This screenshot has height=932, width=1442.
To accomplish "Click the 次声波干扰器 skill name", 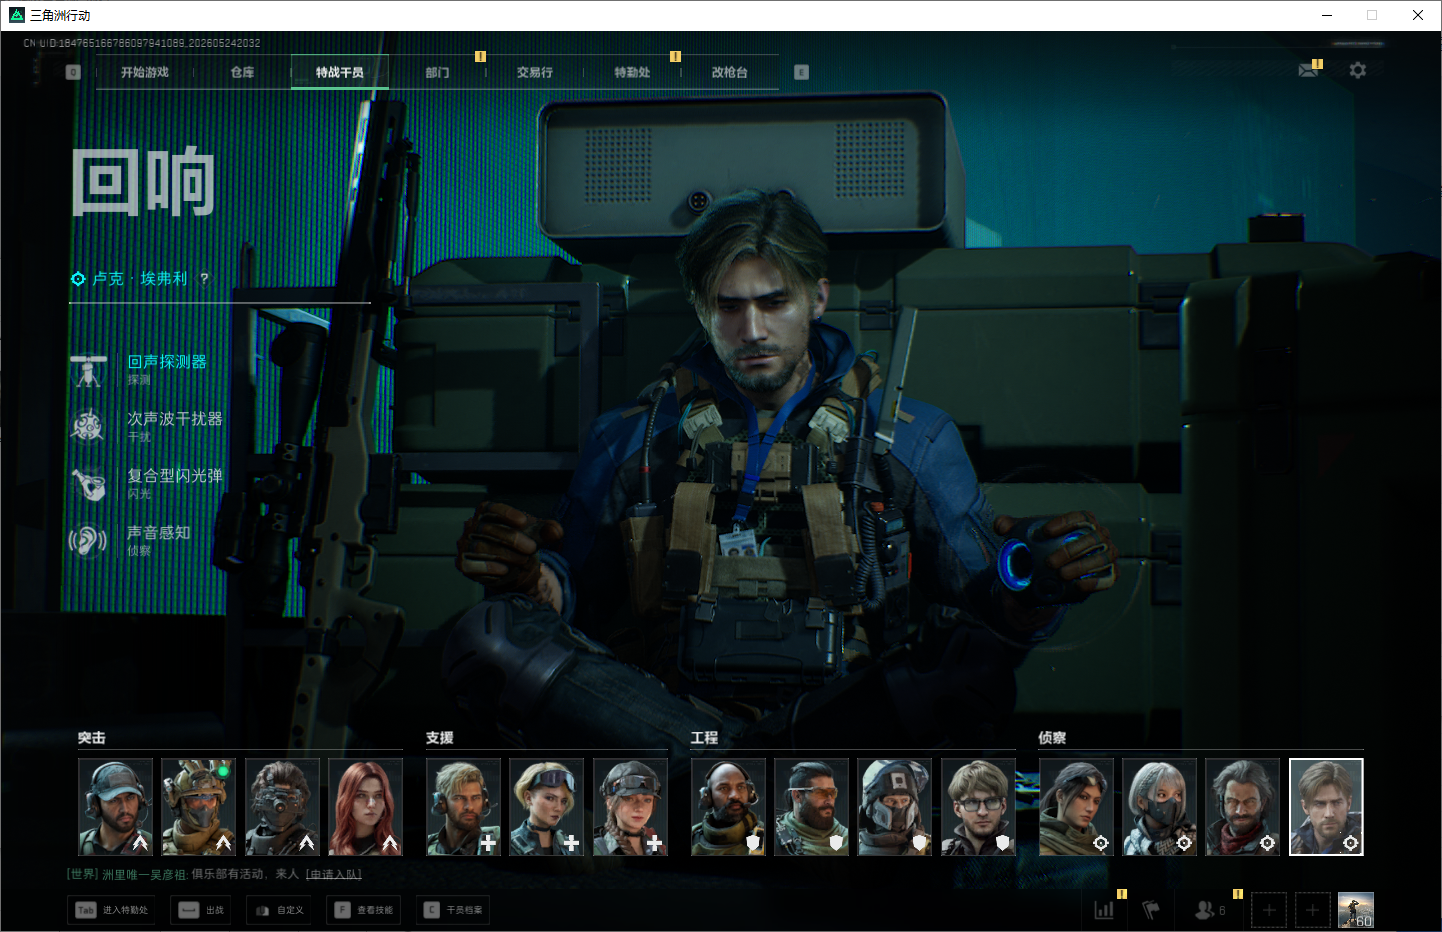I will [x=175, y=419].
